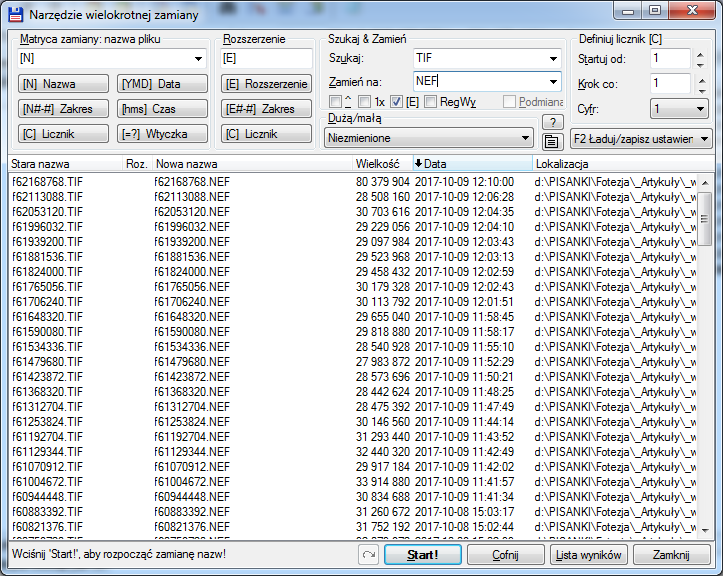Click in the Zamień na input field
The height and width of the screenshot is (576, 723).
(x=478, y=81)
